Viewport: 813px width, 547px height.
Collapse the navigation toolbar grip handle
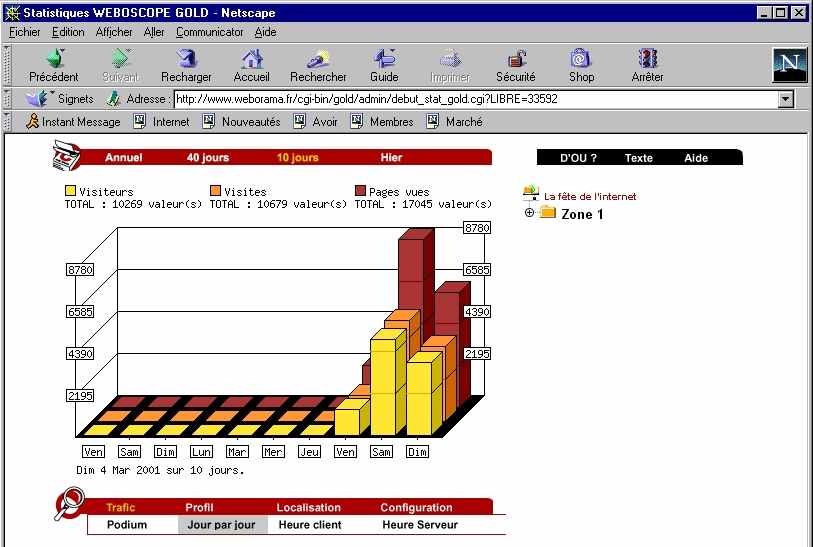point(7,65)
